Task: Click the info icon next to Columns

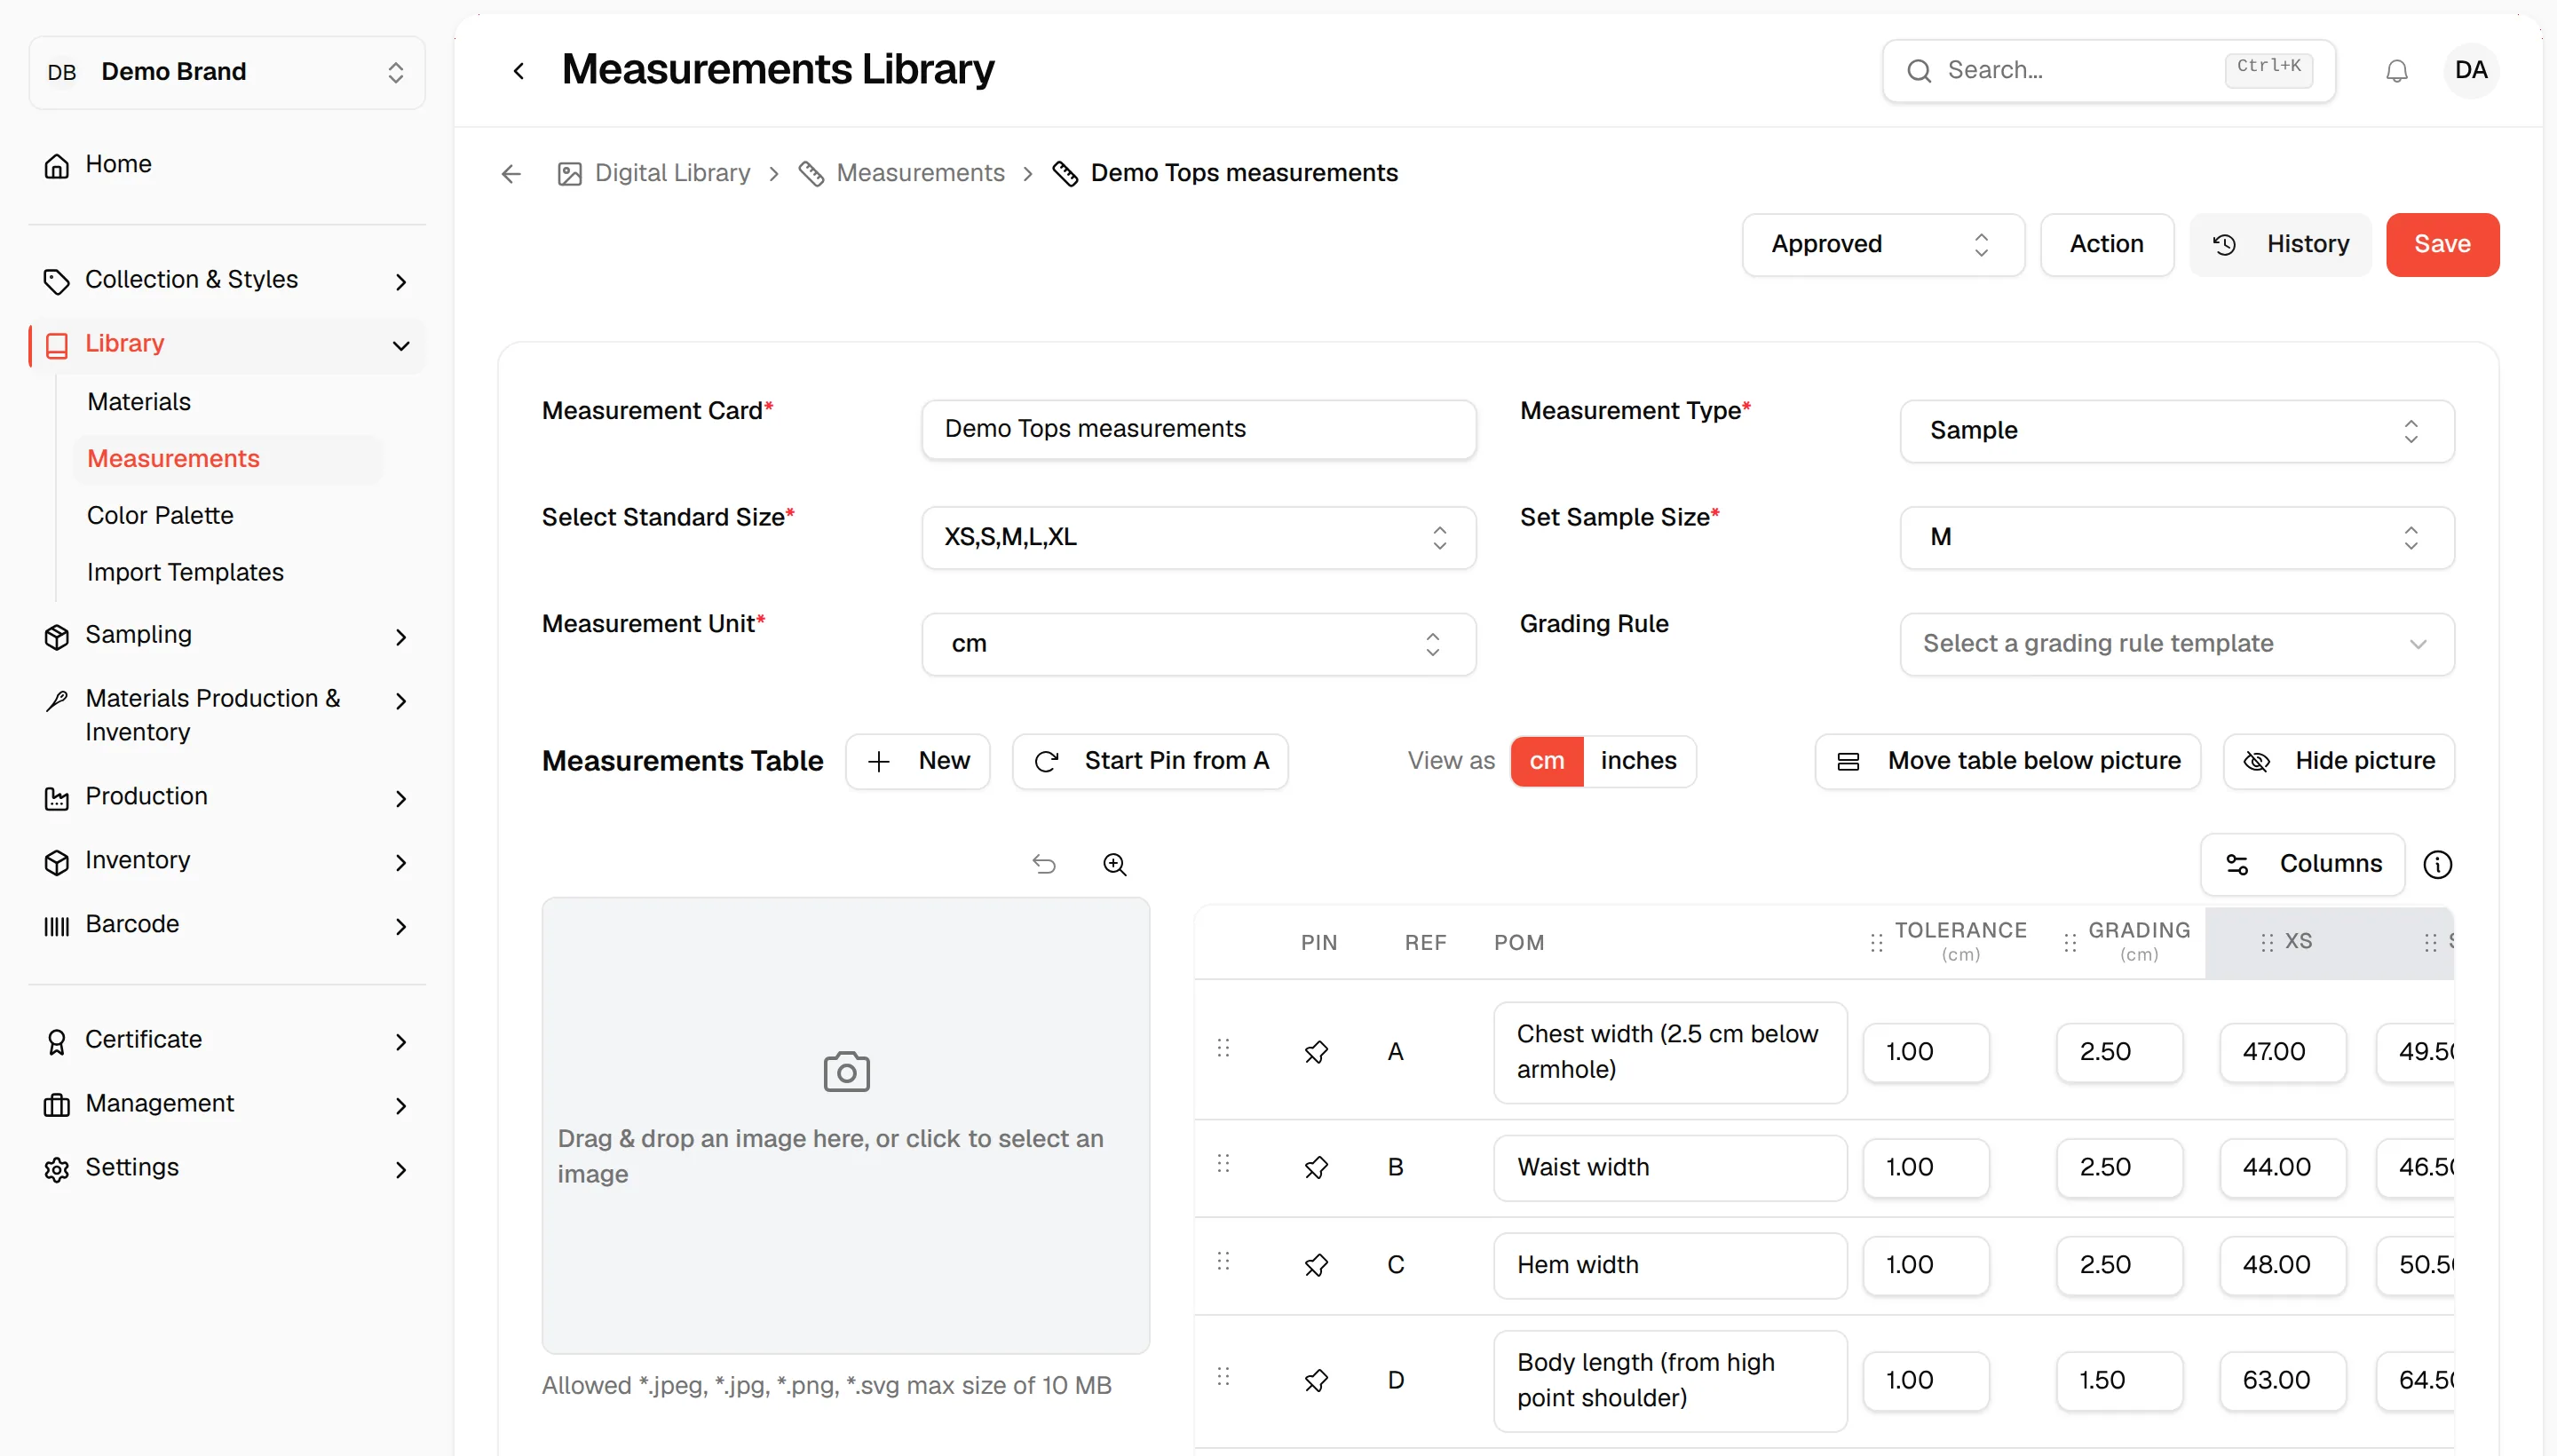Action: (2437, 864)
